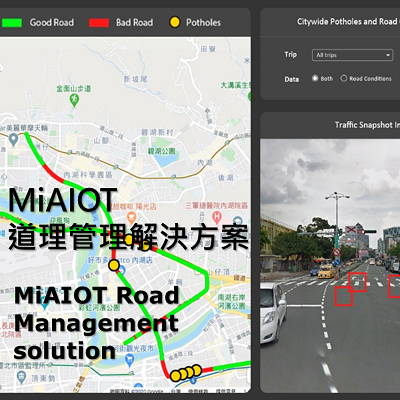400x400 pixels.
Task: Click the red hospital H marker
Action: (x=216, y=218)
